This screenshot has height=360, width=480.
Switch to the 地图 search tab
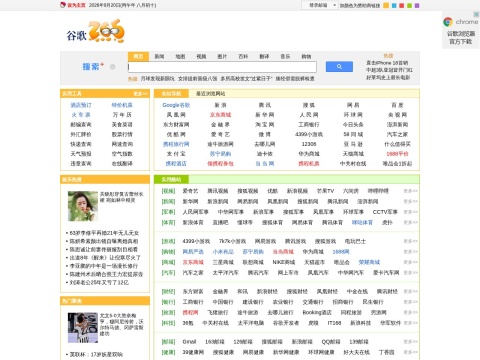click(180, 56)
